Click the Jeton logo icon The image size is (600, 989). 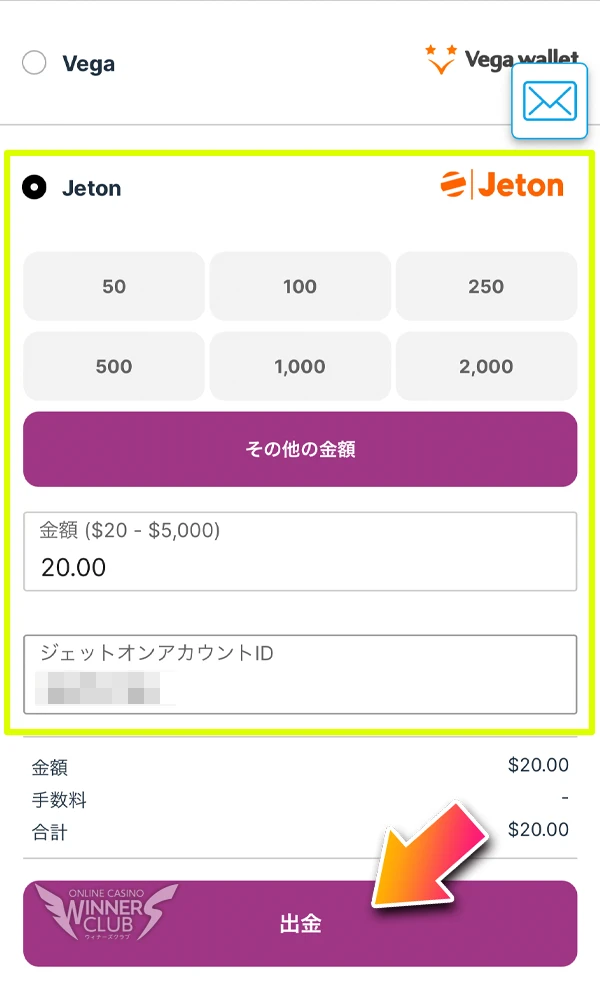455,184
